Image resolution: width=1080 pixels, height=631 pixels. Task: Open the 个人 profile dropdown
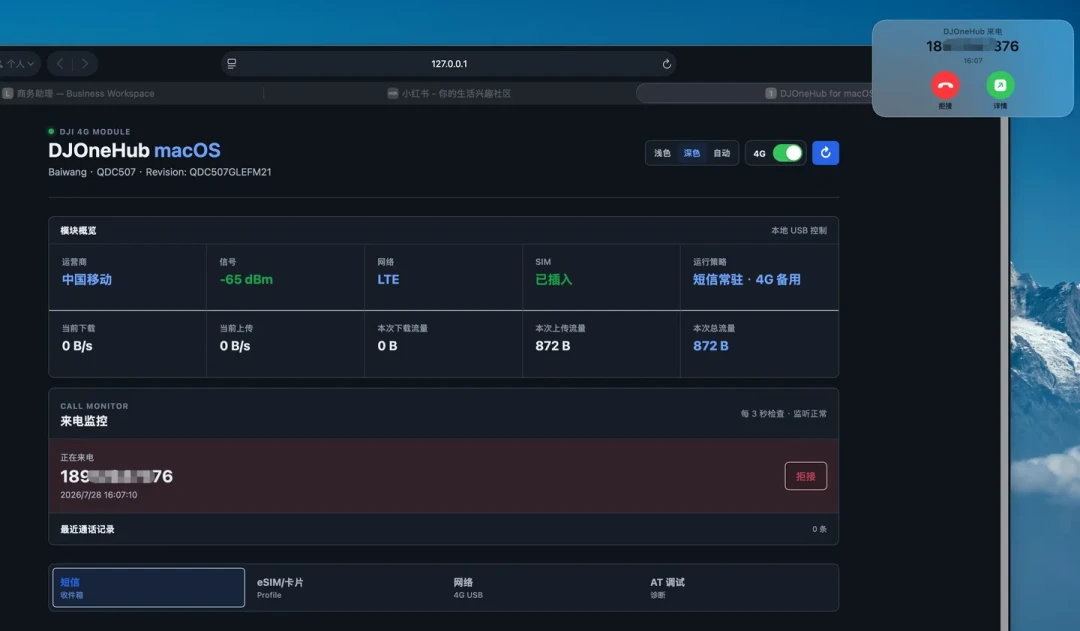point(19,64)
